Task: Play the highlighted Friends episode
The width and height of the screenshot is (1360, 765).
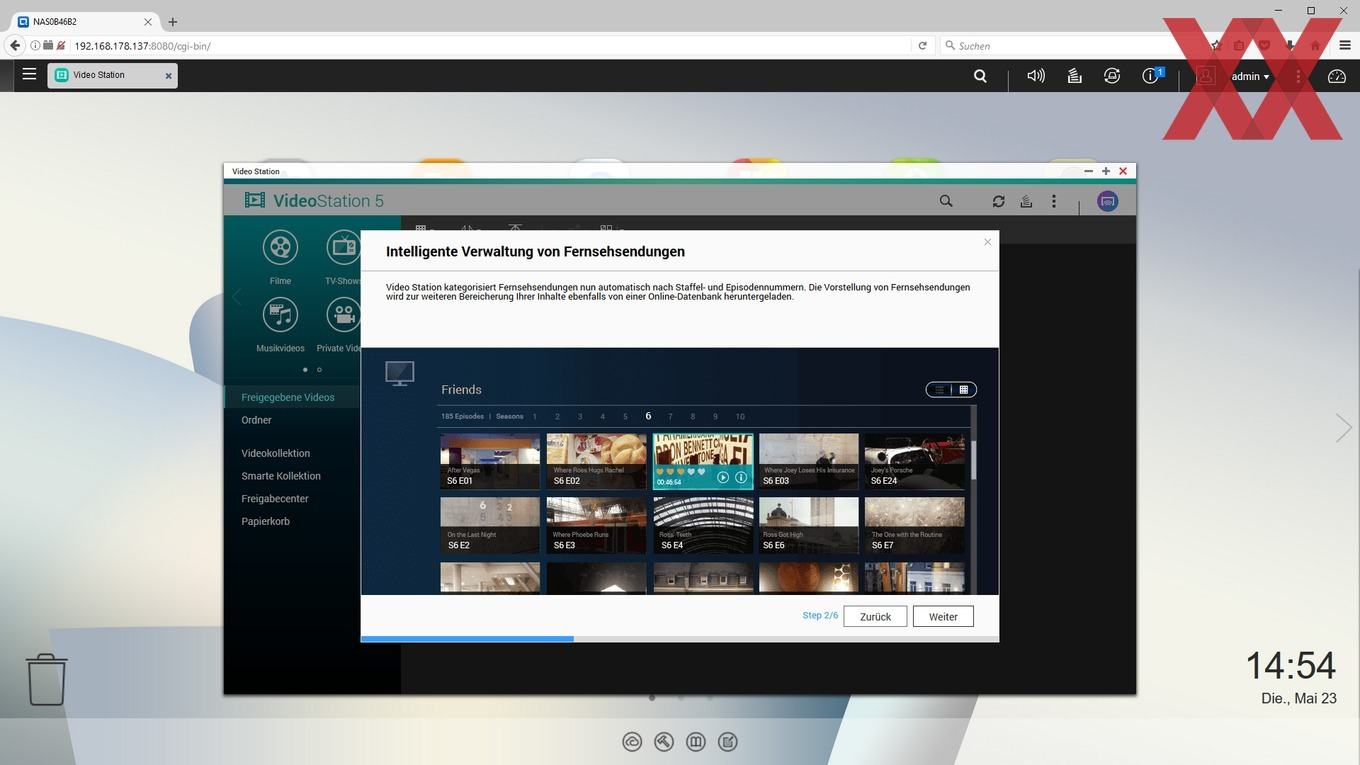Action: click(x=723, y=478)
